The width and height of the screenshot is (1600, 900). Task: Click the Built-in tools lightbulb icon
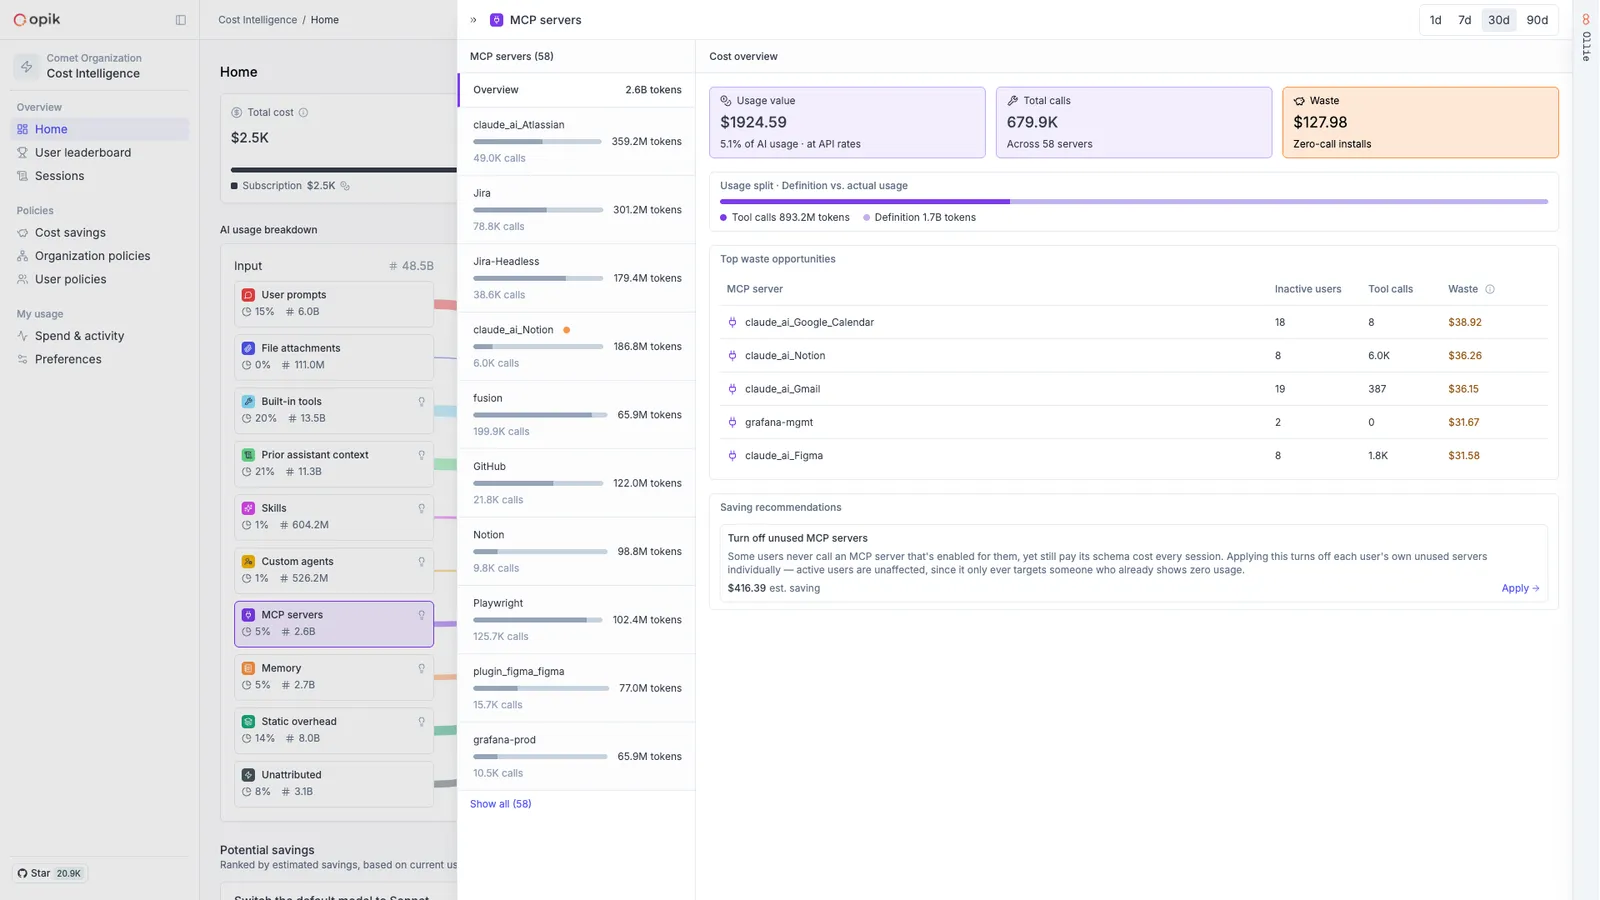422,402
